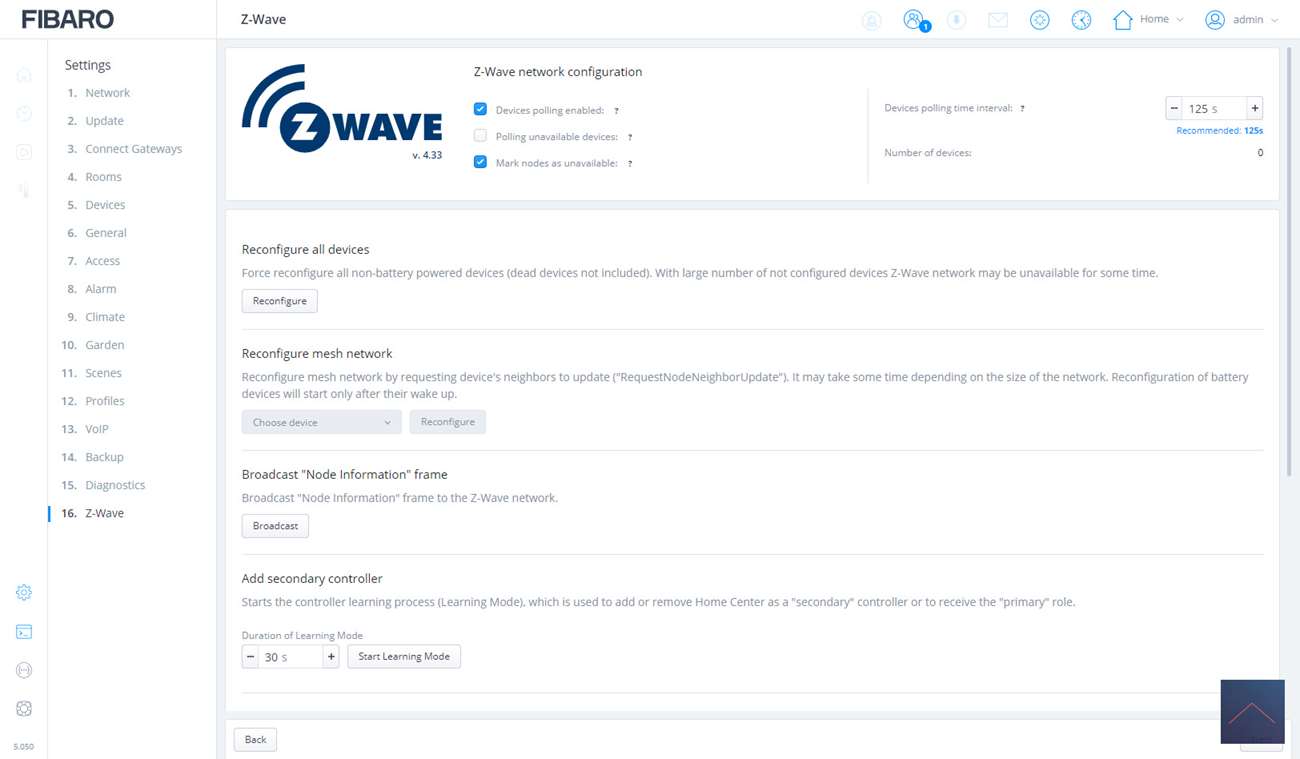The image size is (1300, 759).
Task: Open VoIP settings
Action: [96, 429]
